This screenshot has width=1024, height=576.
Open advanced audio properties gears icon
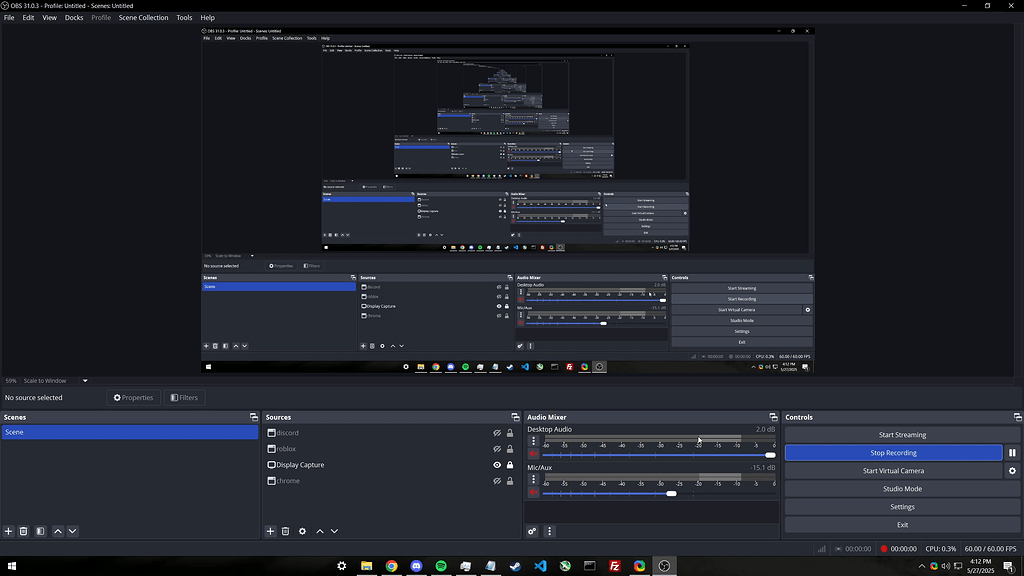532,531
